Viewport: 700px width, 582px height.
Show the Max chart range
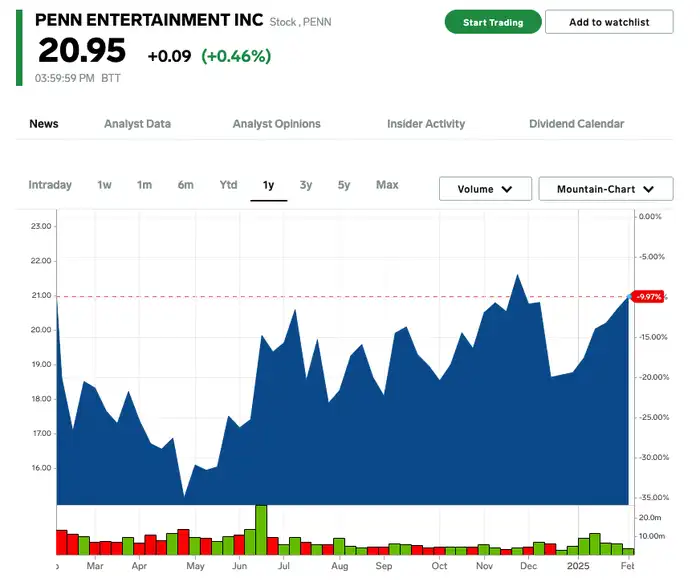click(x=387, y=185)
